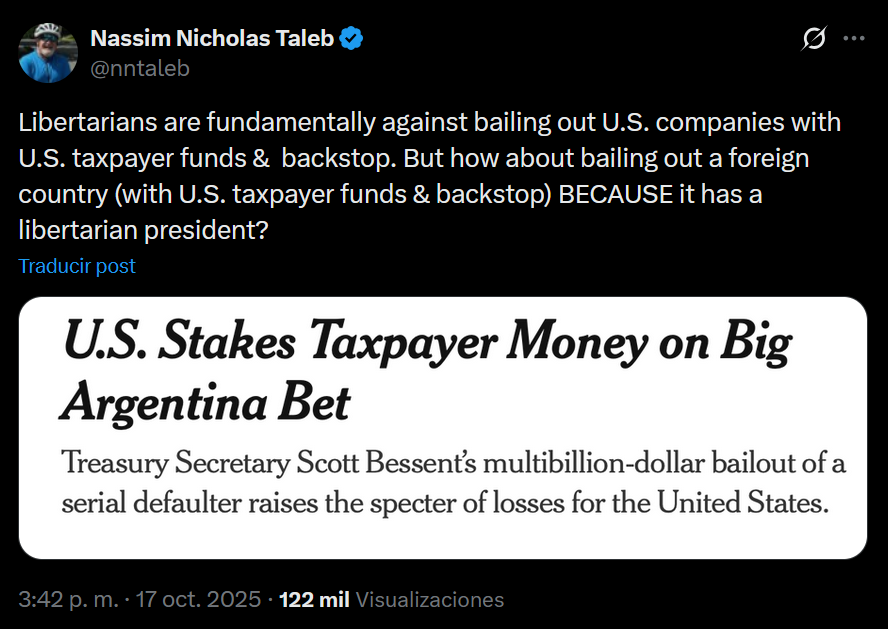Image resolution: width=888 pixels, height=629 pixels.
Task: Click the 122 mil view count
Action: coord(314,599)
